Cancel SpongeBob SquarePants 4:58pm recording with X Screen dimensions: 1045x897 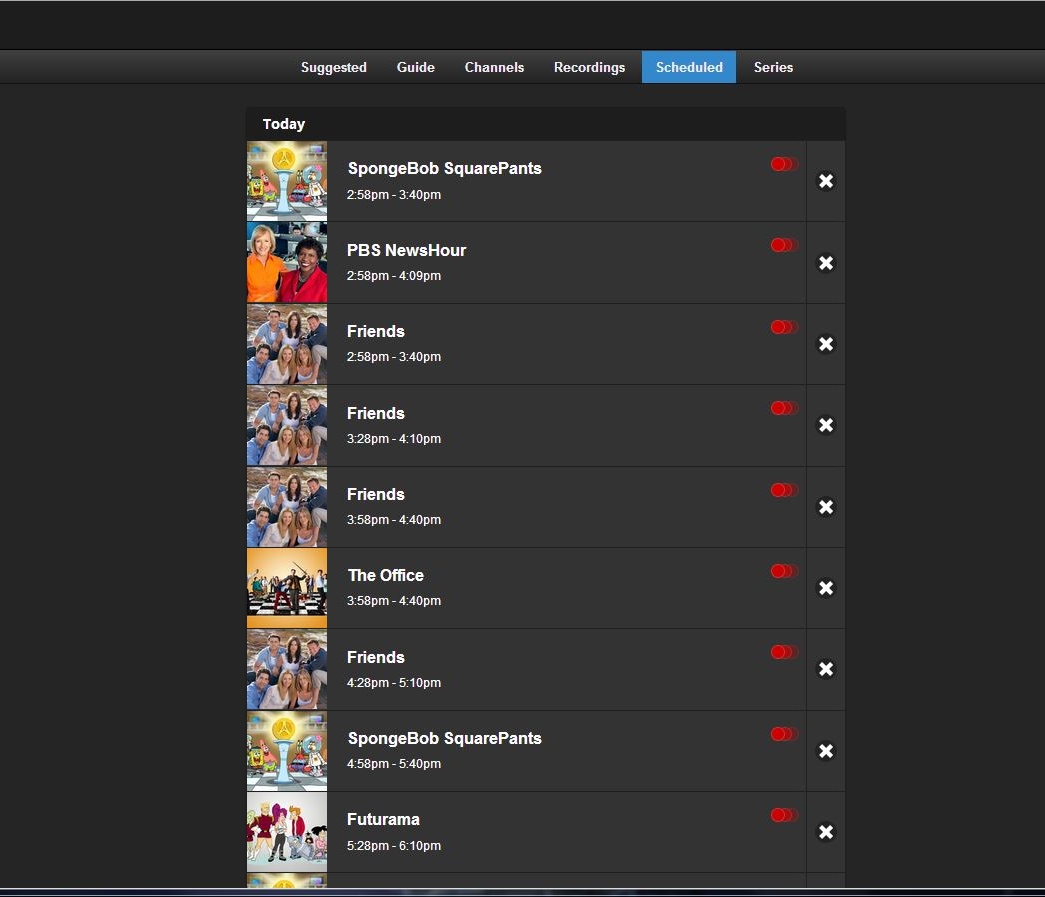(826, 751)
